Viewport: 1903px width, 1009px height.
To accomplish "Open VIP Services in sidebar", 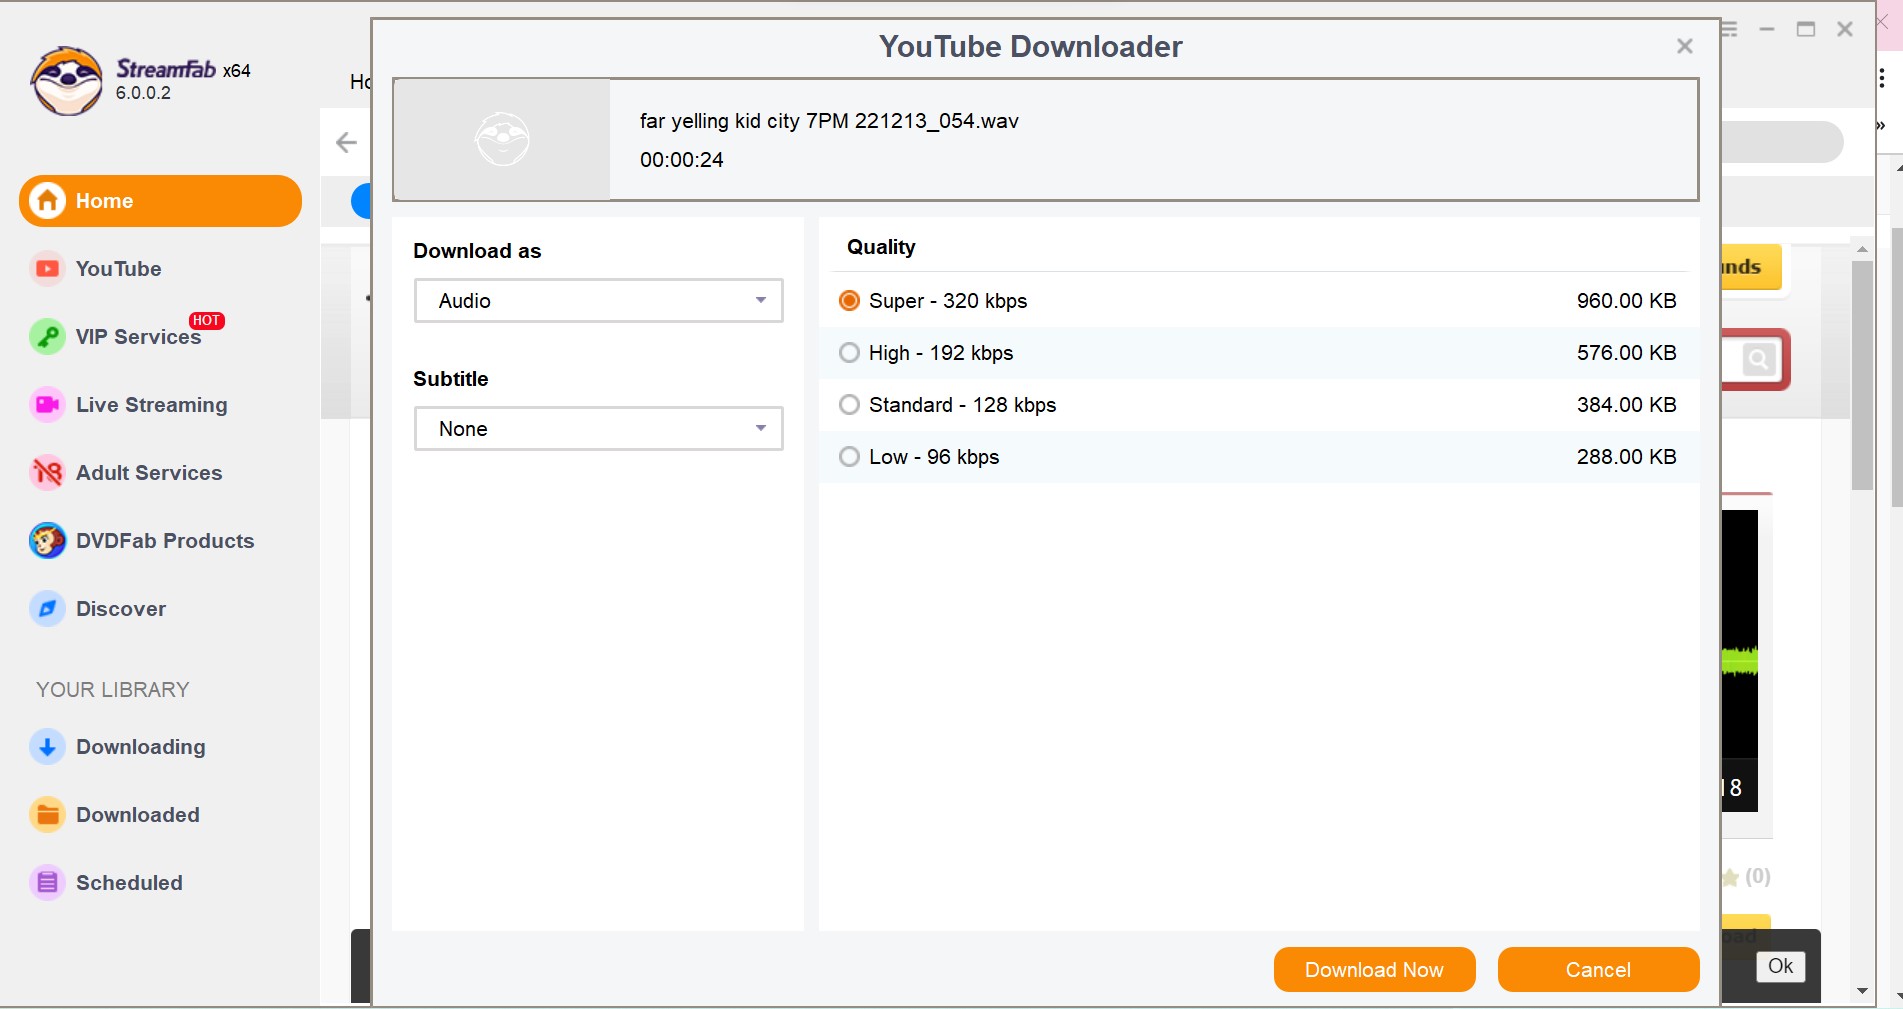I will pyautogui.click(x=138, y=337).
